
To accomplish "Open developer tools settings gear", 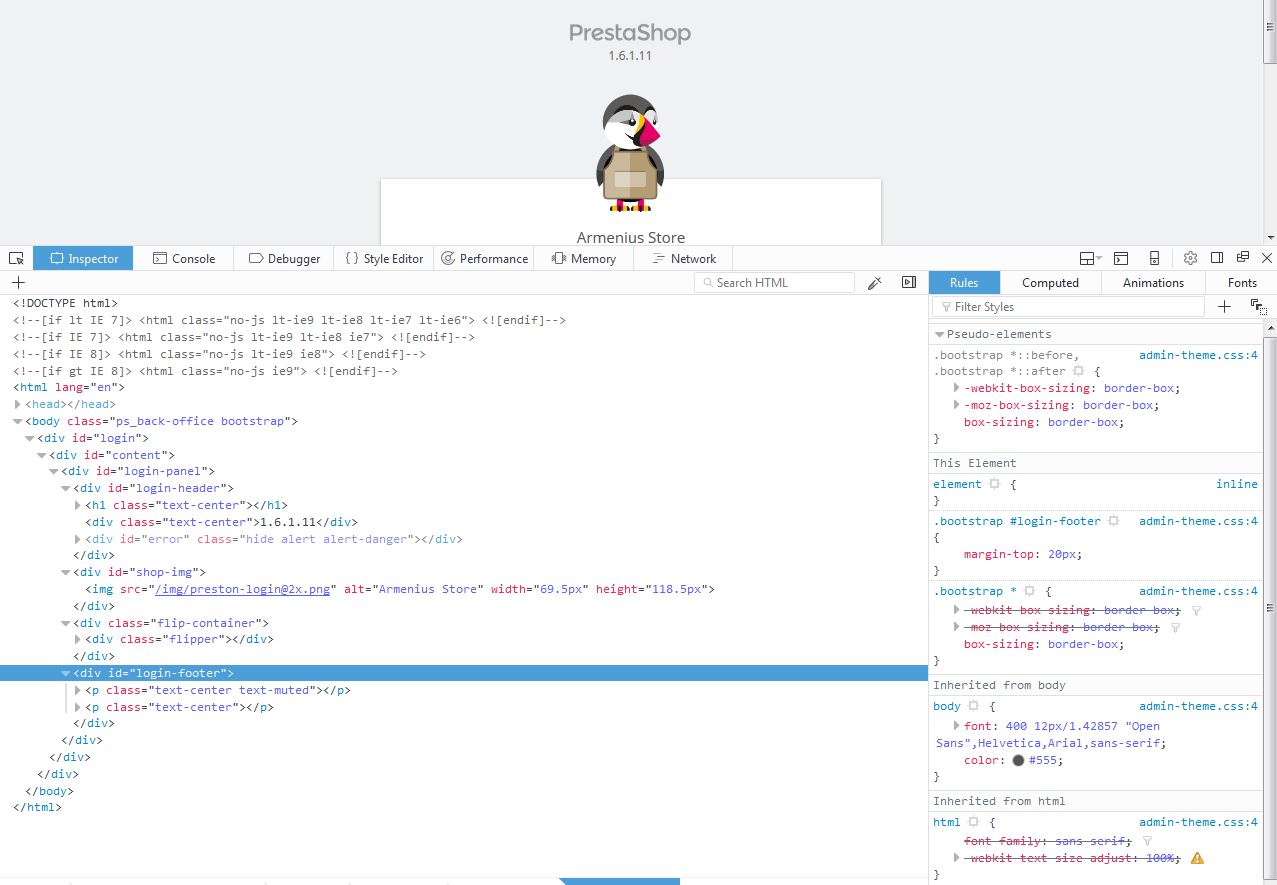I will 1190,258.
